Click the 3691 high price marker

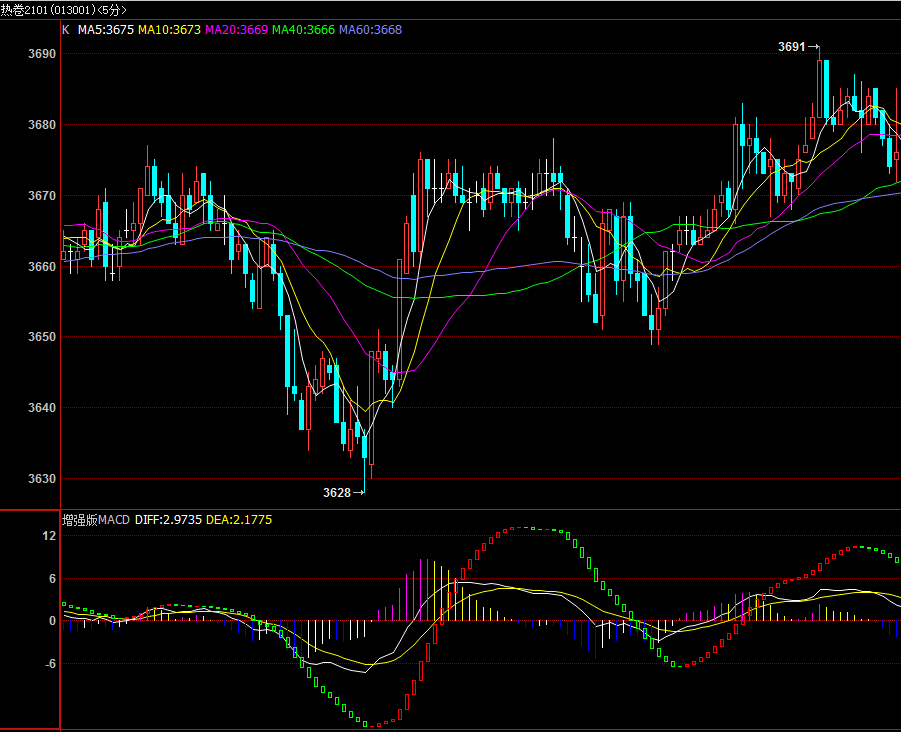pos(798,47)
